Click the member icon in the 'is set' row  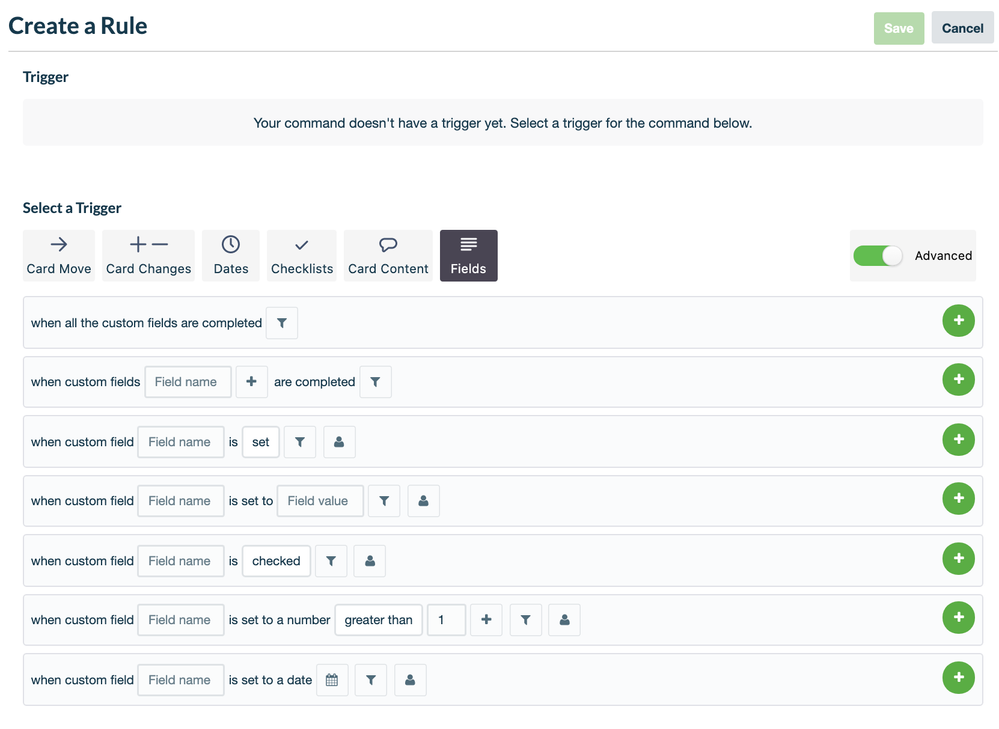[x=339, y=441]
